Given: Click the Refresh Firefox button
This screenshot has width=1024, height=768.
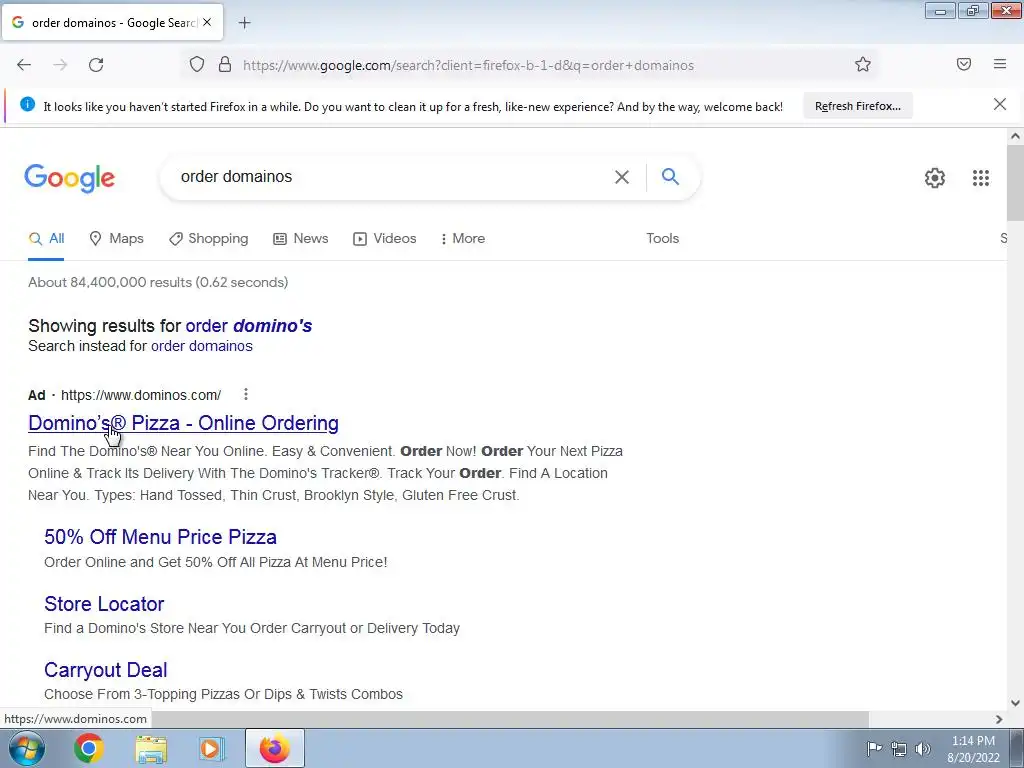Looking at the screenshot, I should pyautogui.click(x=857, y=106).
